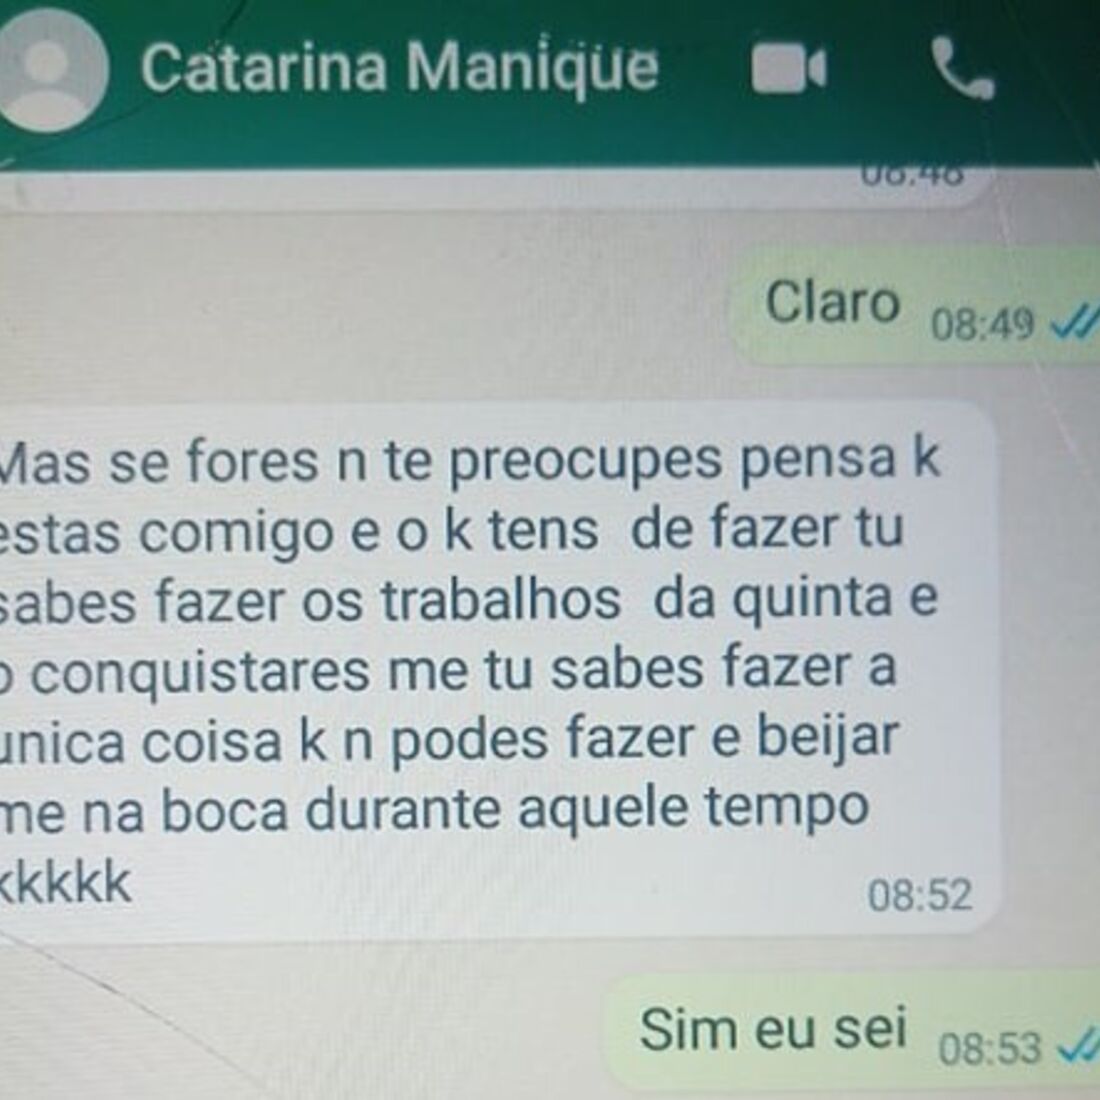Click the 08:49 timestamp on 'Claro' message
The image size is (1100, 1100).
982,325
